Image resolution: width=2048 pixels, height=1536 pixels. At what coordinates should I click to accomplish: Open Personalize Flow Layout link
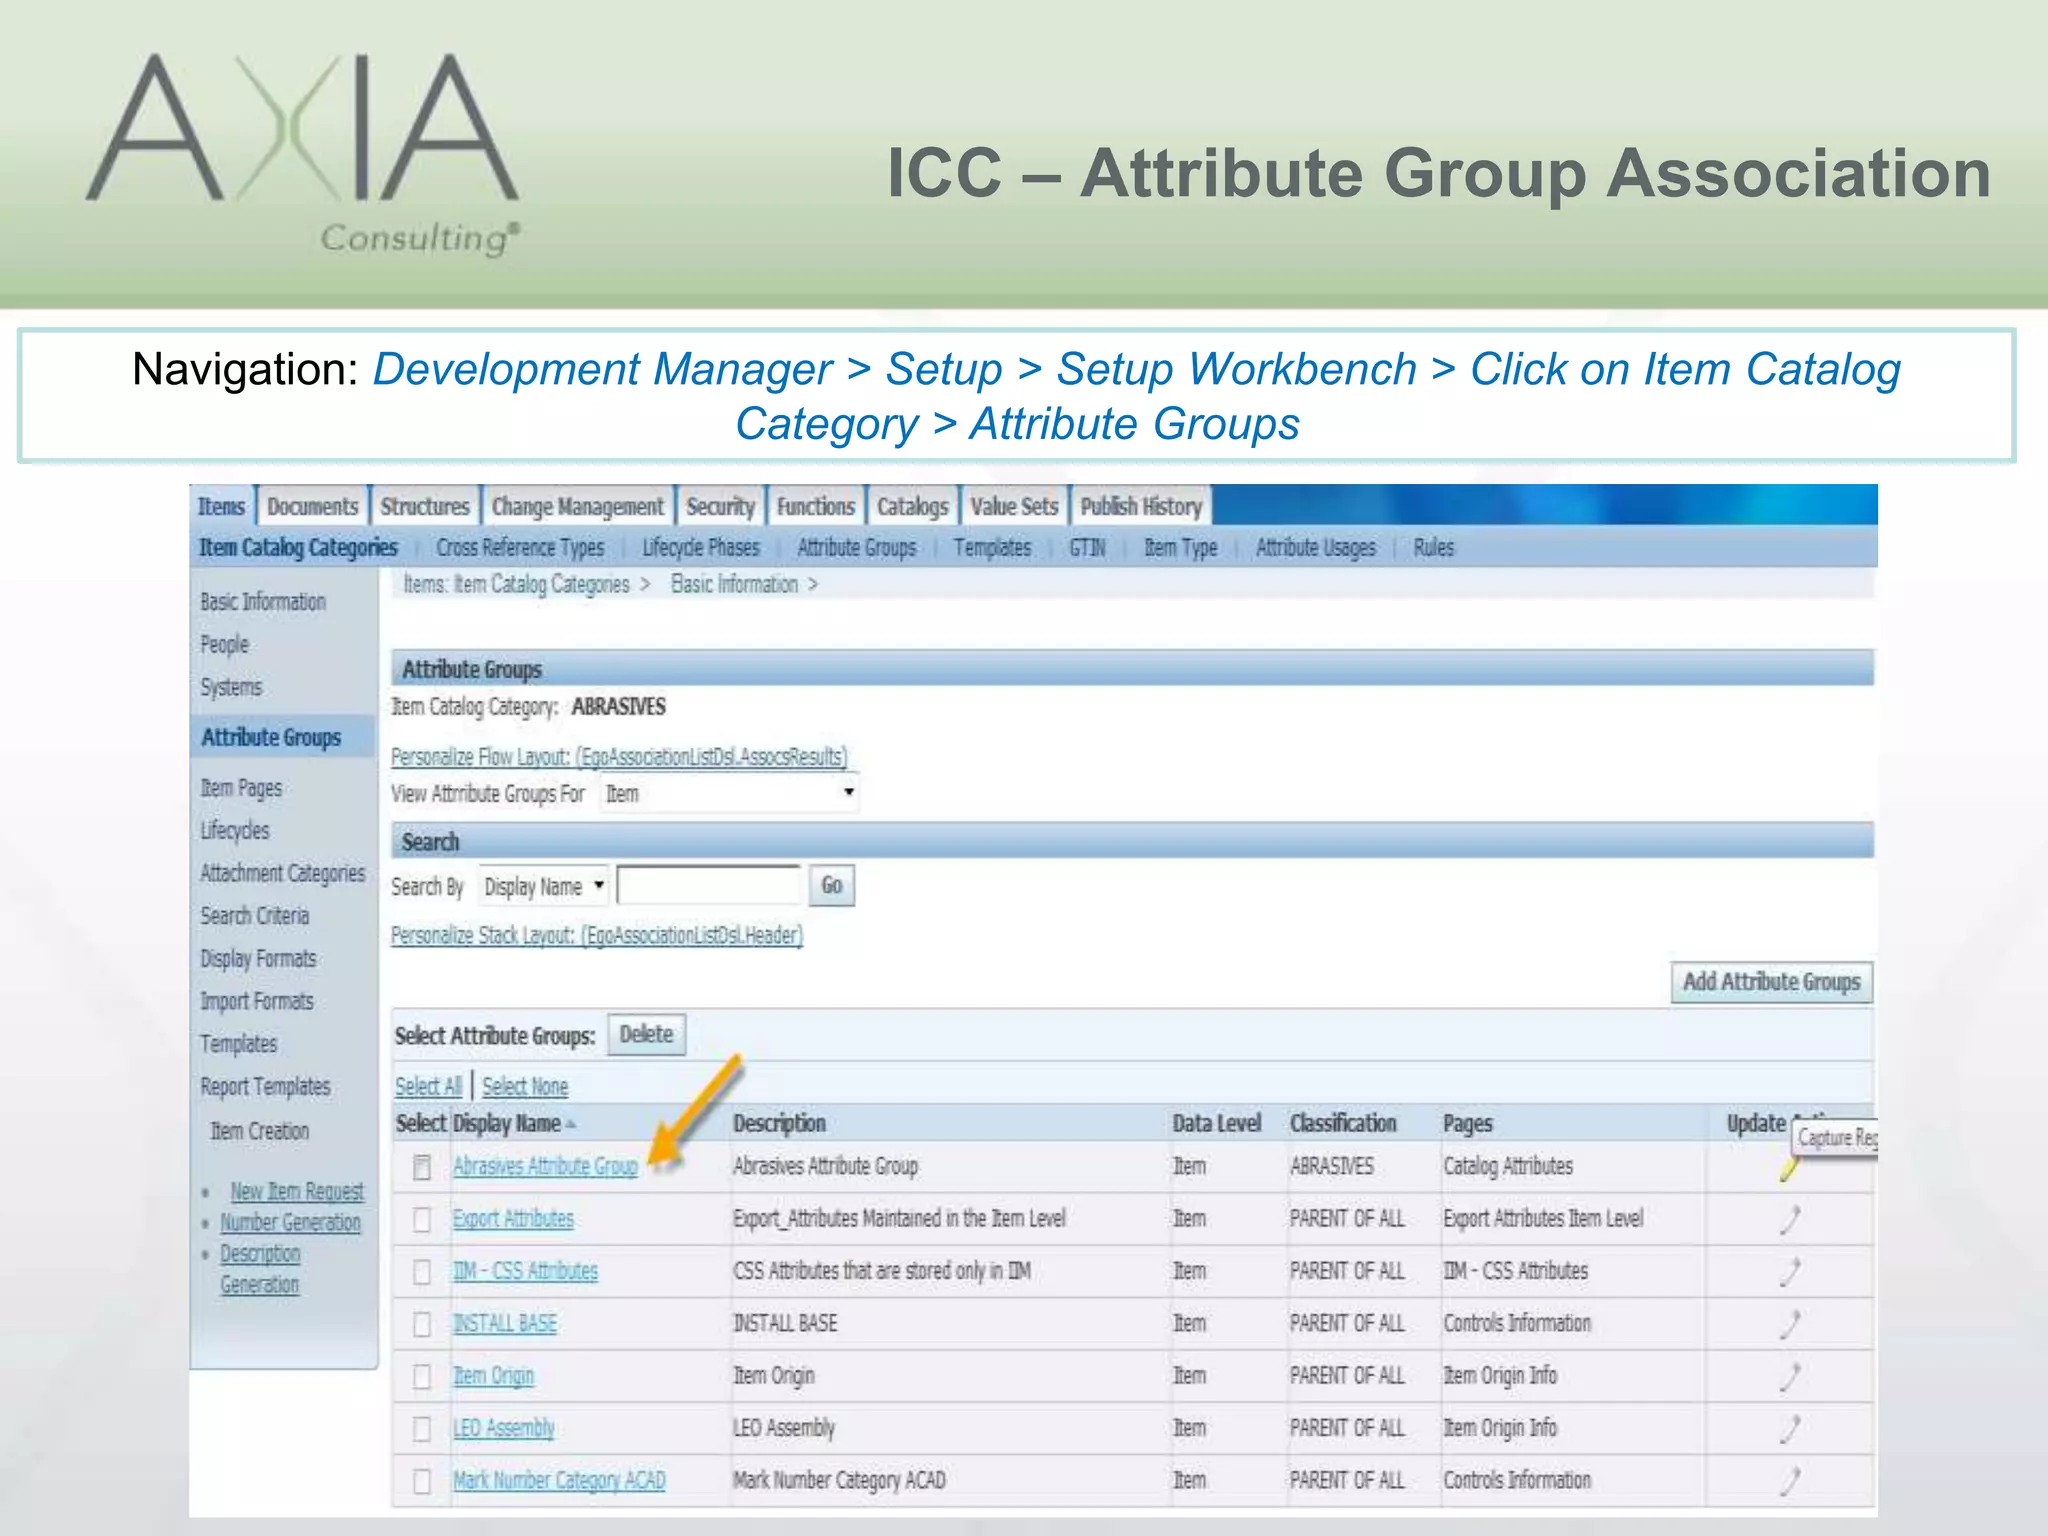click(x=619, y=757)
